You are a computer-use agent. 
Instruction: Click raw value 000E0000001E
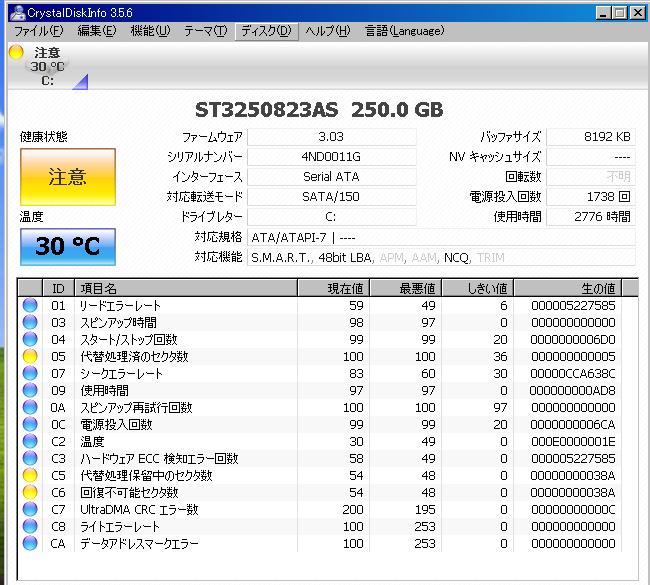(x=573, y=442)
